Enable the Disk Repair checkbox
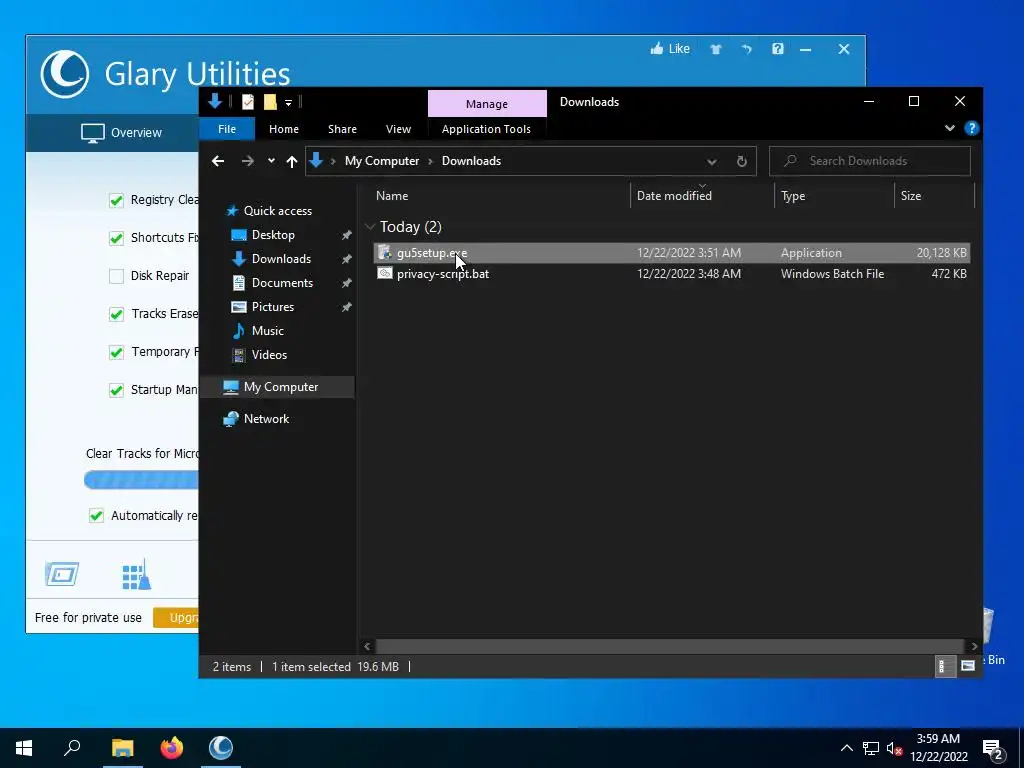Screen dimensions: 1024x768 [x=116, y=276]
